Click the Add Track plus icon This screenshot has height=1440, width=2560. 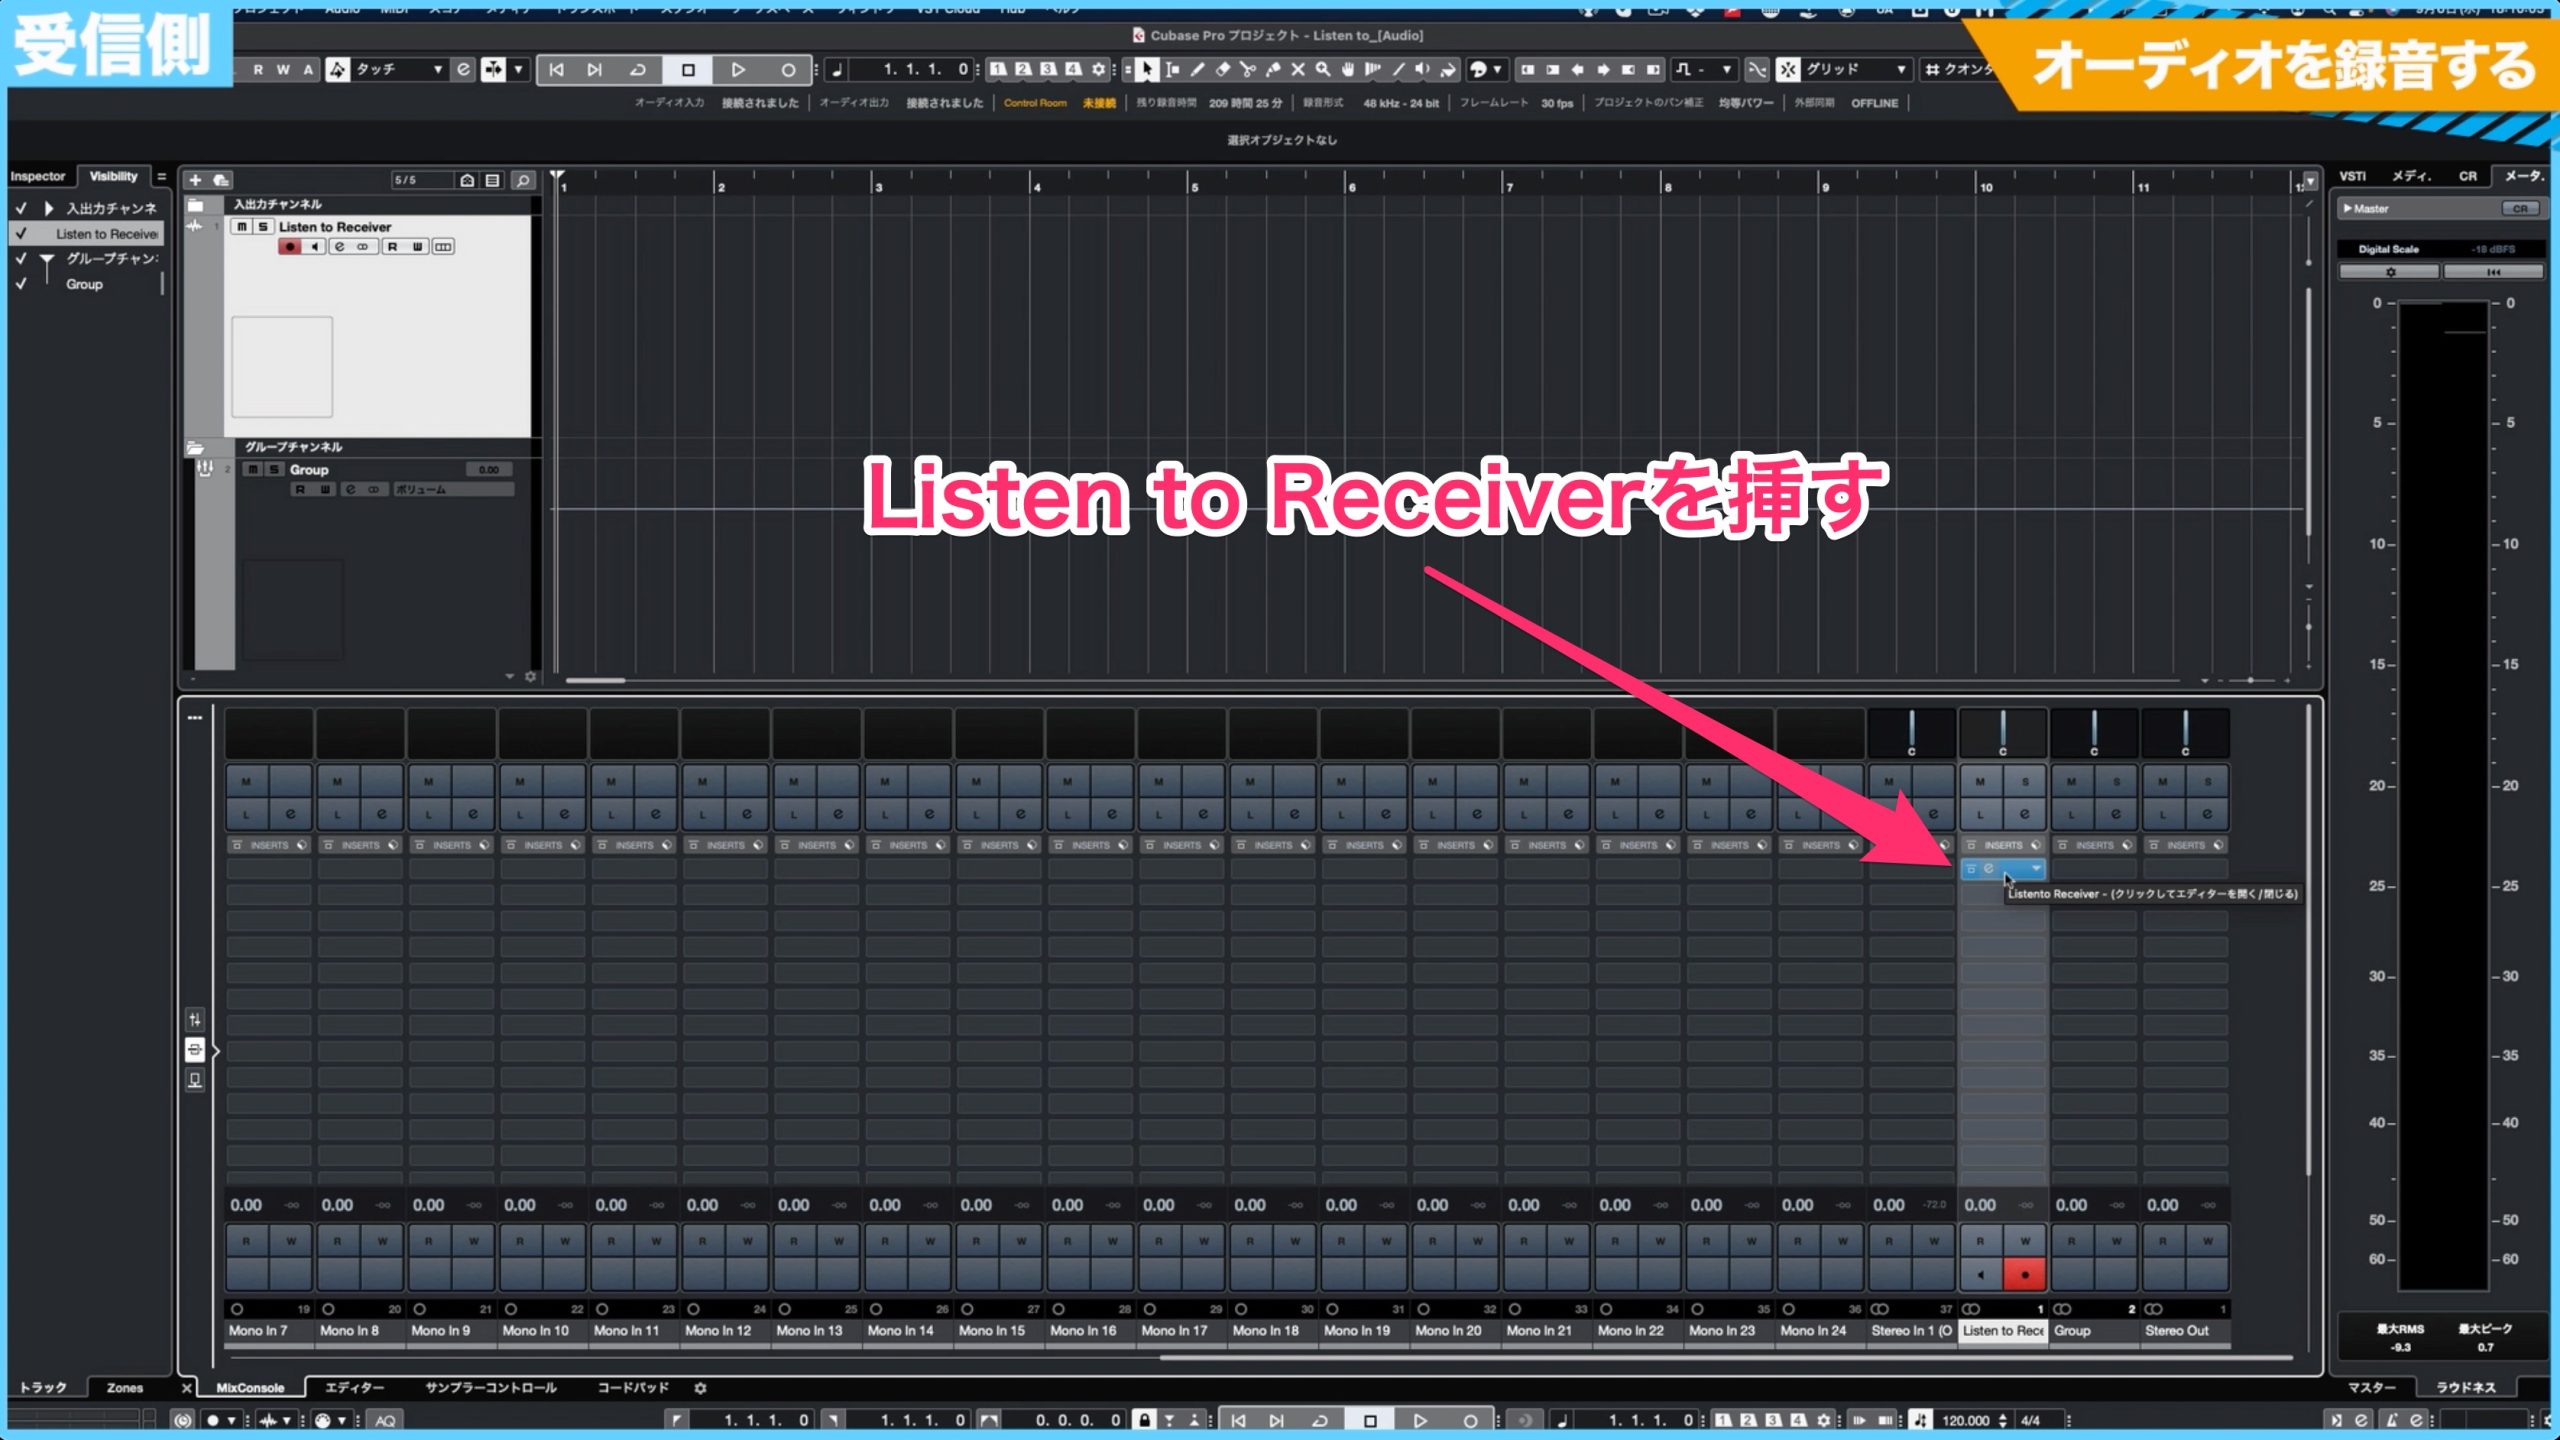pyautogui.click(x=196, y=180)
